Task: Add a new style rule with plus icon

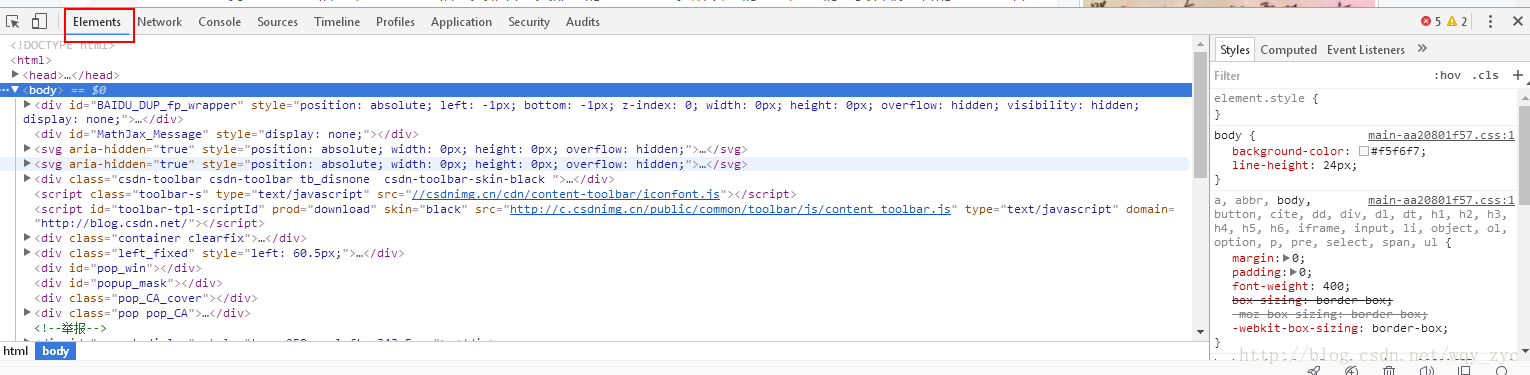Action: 1518,75
